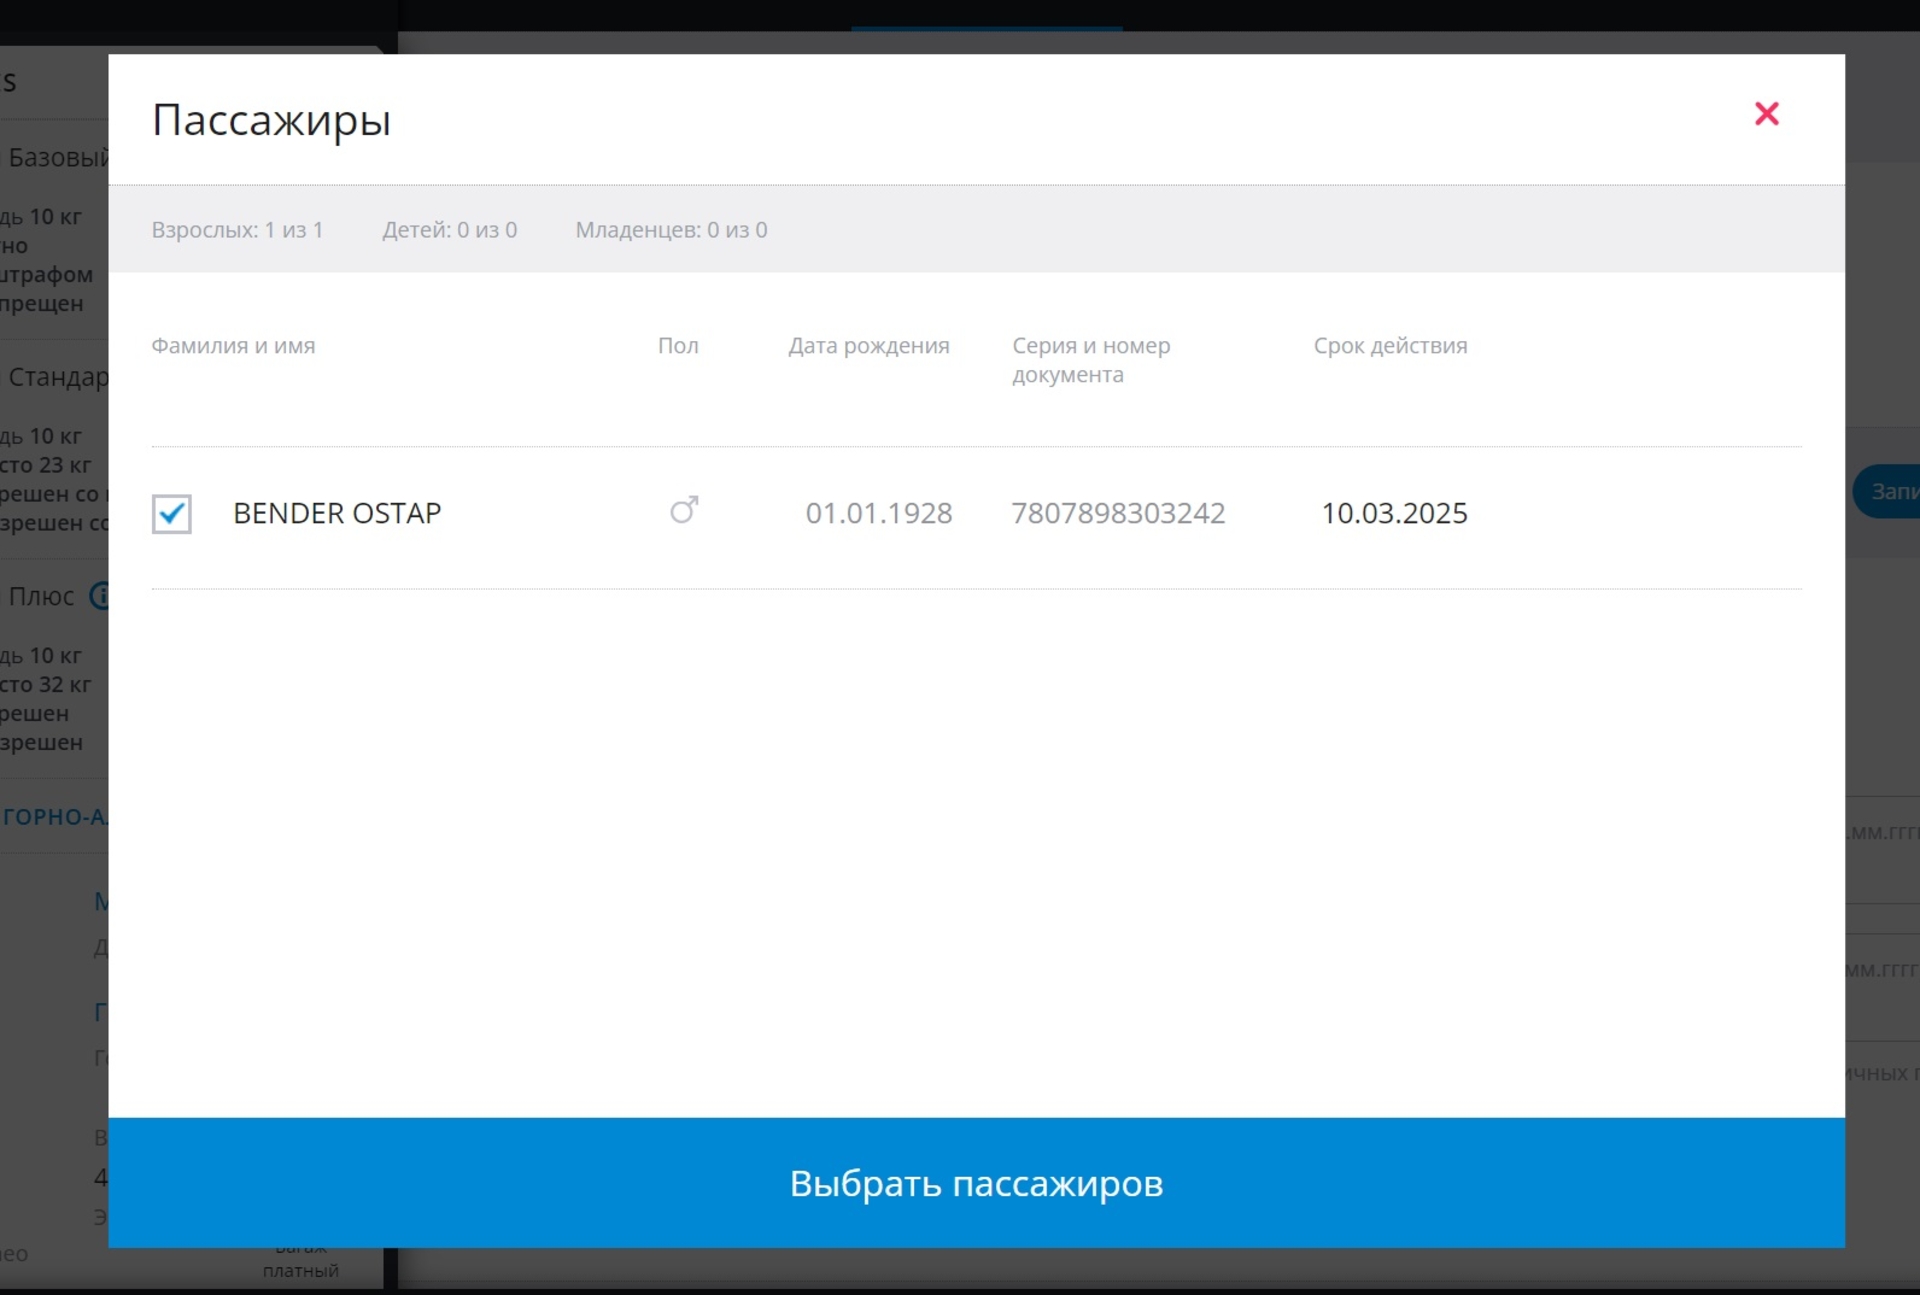
Task: Open the info icon beside Плюс
Action: [x=99, y=596]
